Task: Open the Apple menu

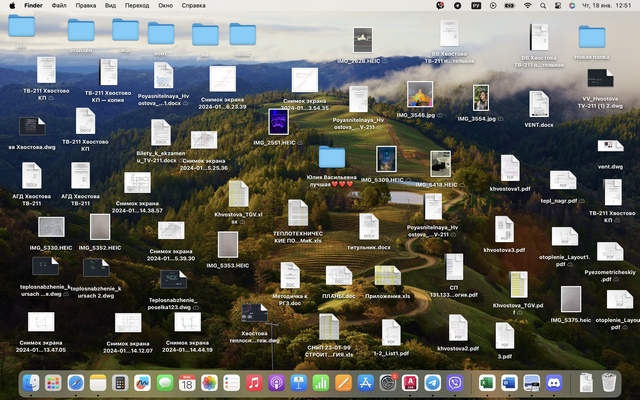Action: click(x=12, y=5)
